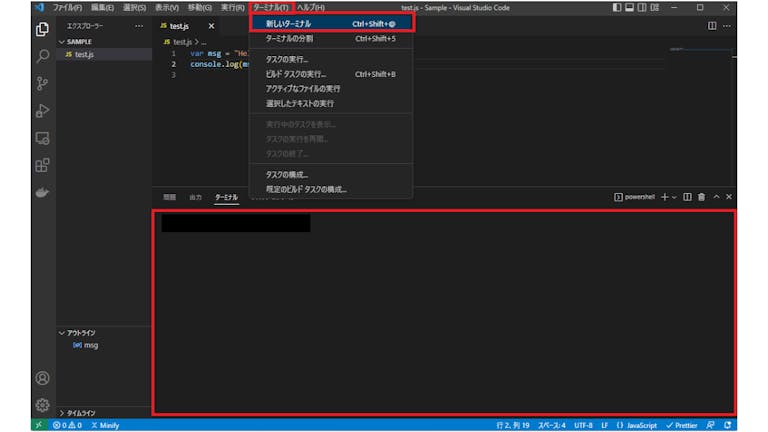Open the Extensions view icon

(x=43, y=165)
